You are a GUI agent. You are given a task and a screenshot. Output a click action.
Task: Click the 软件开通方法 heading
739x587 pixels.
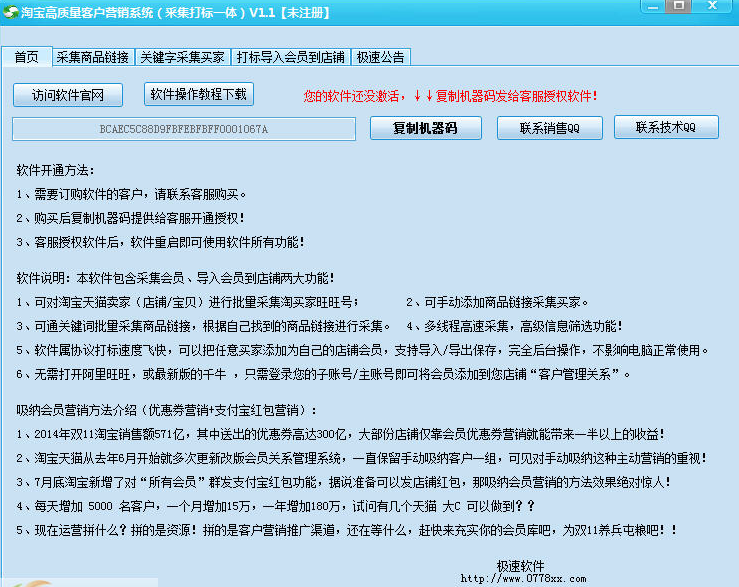55,170
